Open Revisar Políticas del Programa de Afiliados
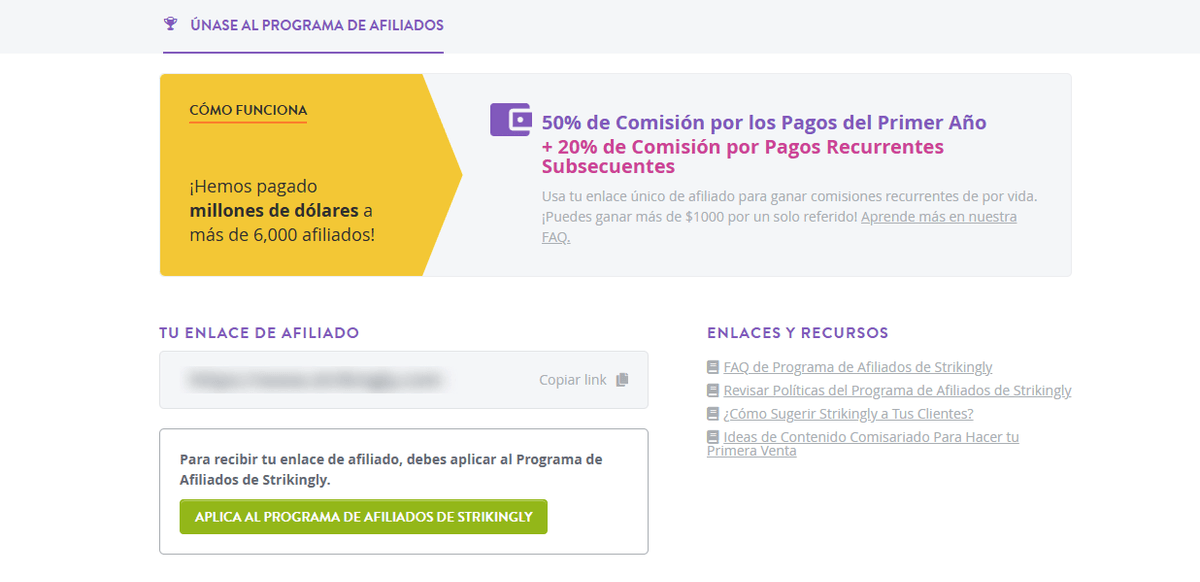Image resolution: width=1200 pixels, height=582 pixels. 897,391
